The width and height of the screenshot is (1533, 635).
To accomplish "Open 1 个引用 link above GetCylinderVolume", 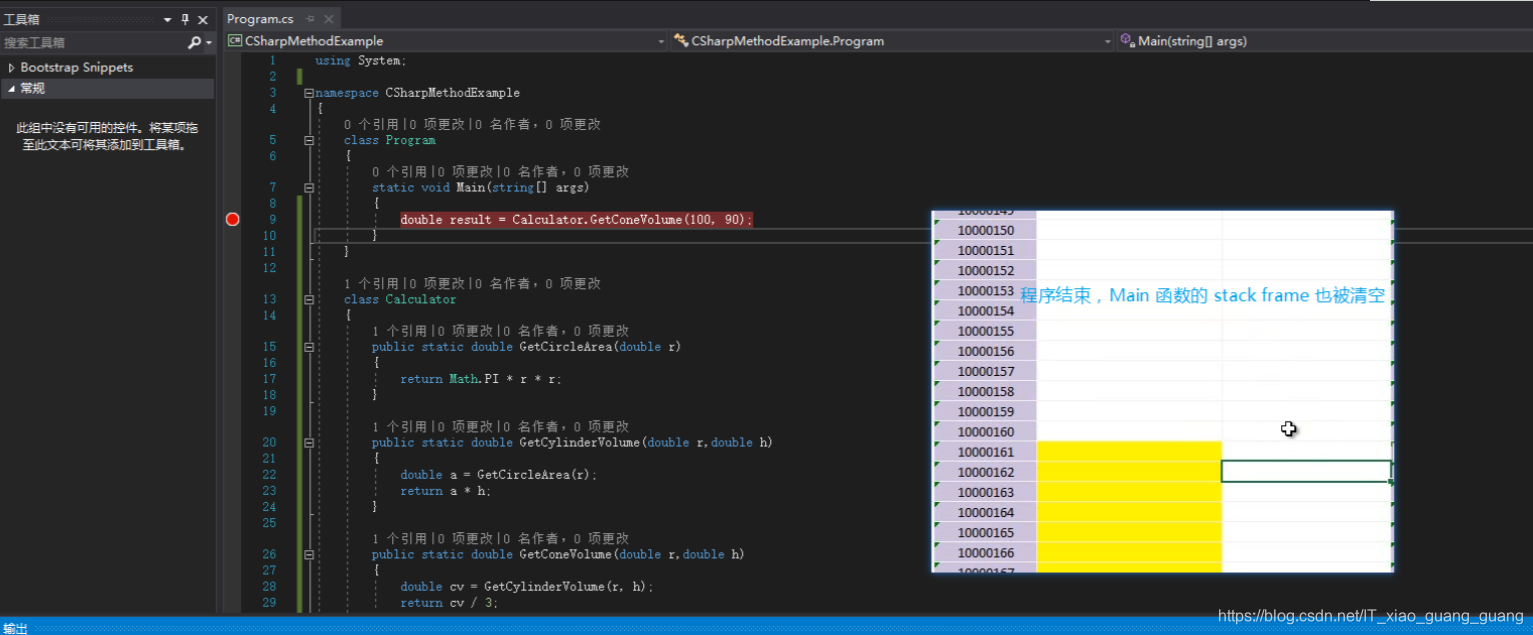I will 399,427.
